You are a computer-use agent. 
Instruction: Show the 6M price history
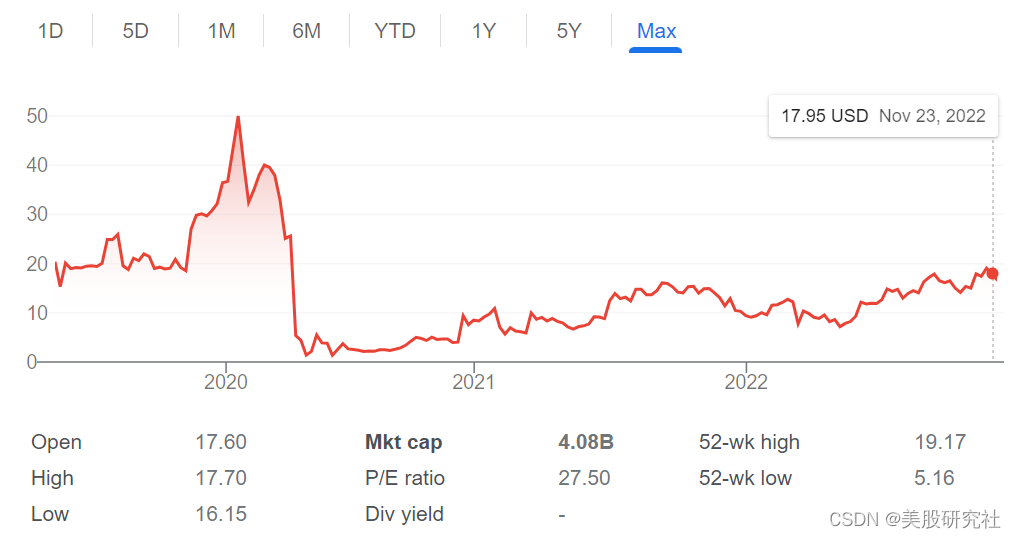(306, 31)
